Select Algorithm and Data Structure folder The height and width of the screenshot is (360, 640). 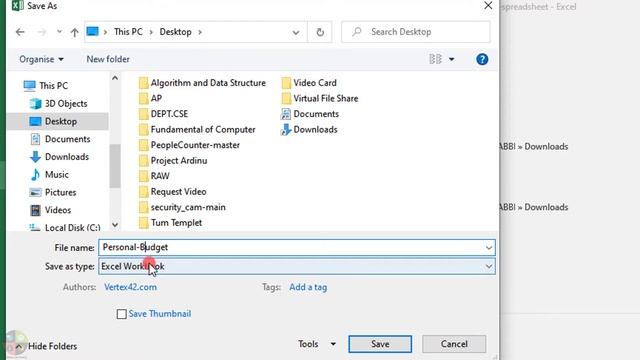(x=202, y=83)
